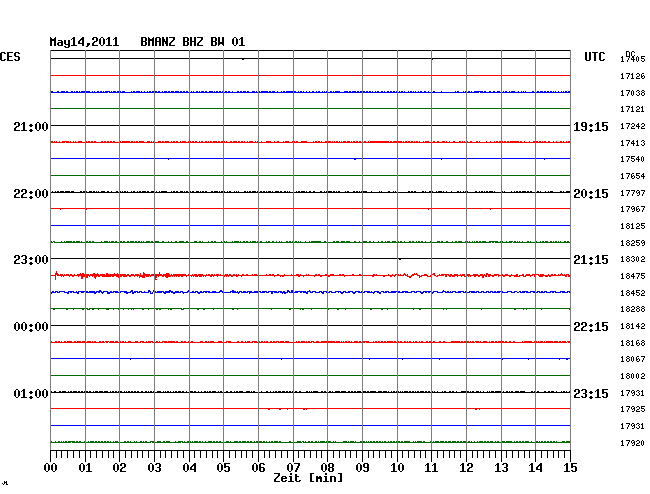Click the 01 minute tick label
This screenshot has height=494, width=650.
pos(85,468)
